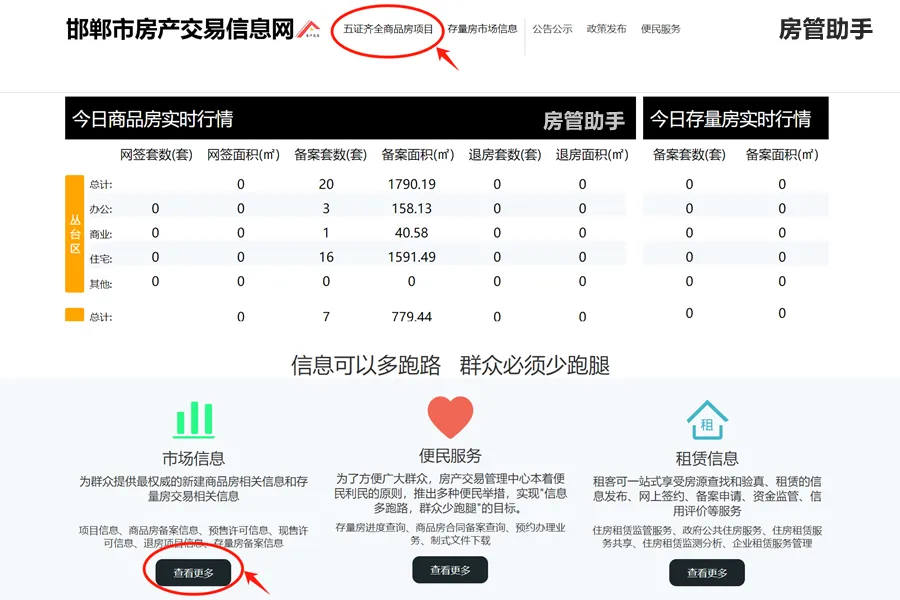Click 查看更多 under 便民服务
The image size is (900, 600).
click(x=452, y=570)
